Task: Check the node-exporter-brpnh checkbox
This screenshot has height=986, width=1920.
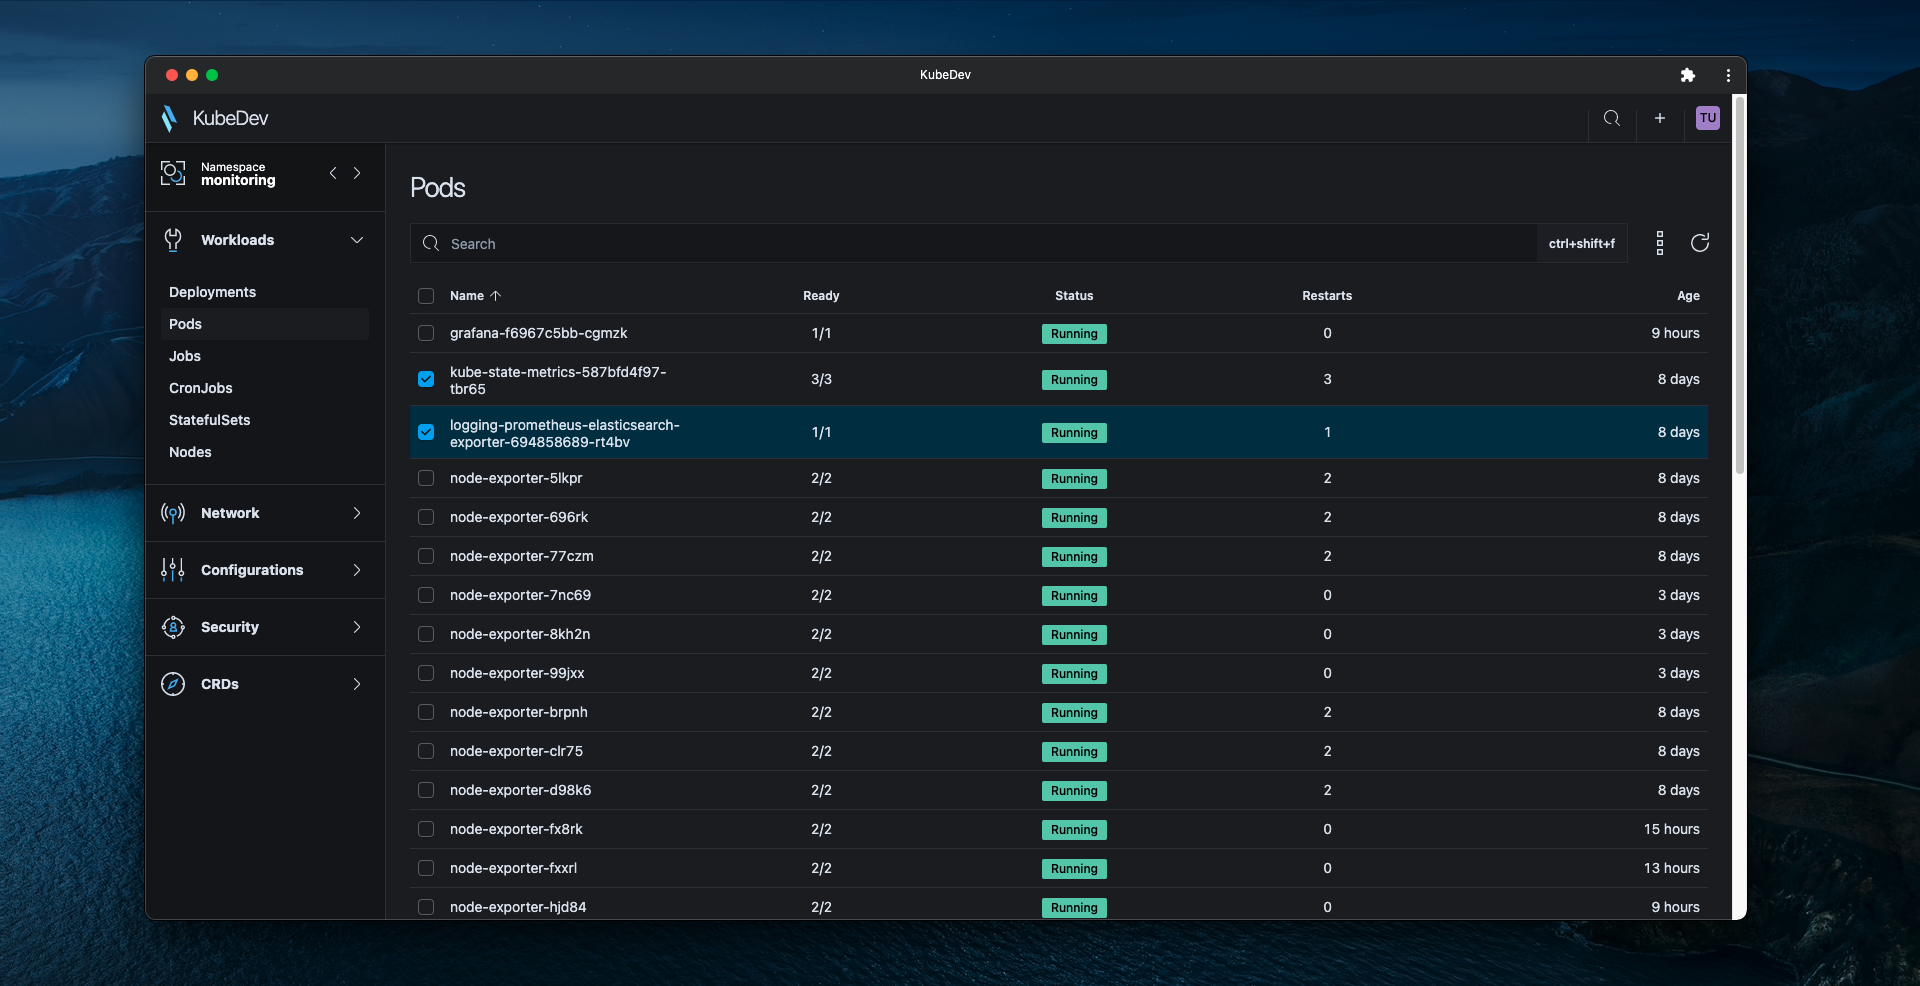Action: click(x=426, y=712)
